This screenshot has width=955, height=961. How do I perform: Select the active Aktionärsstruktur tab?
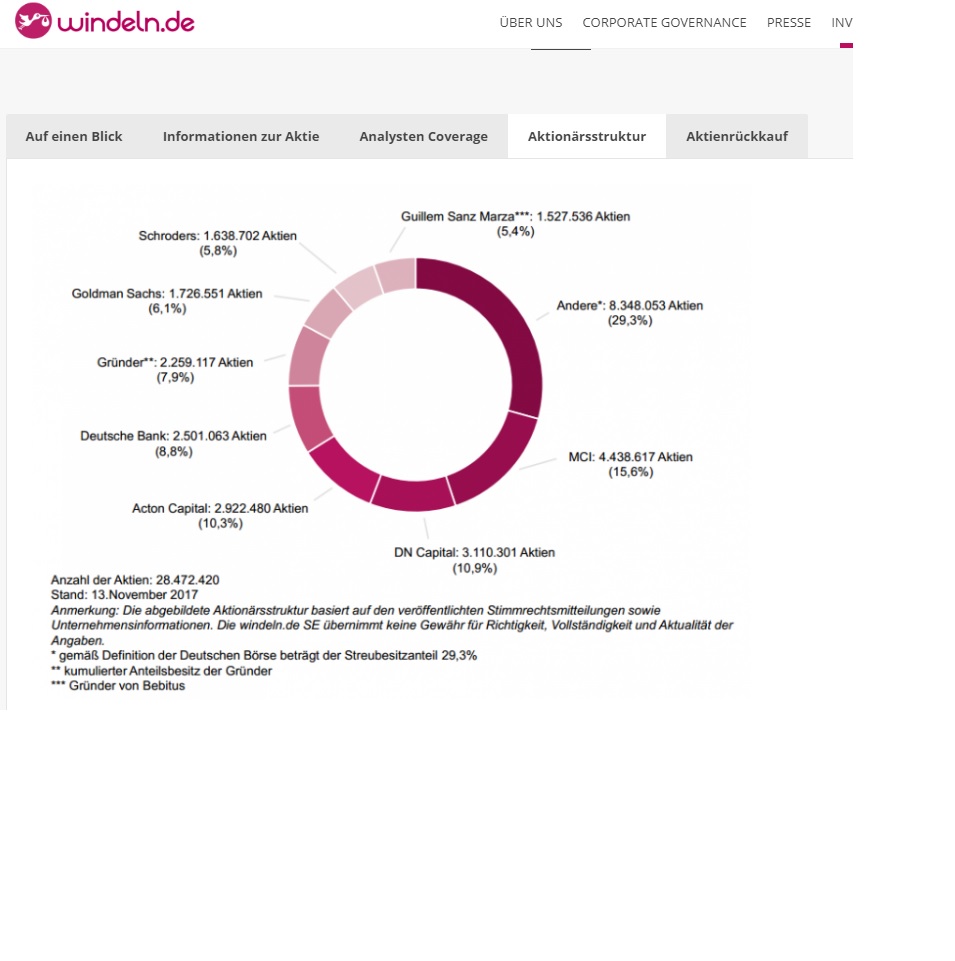click(586, 135)
